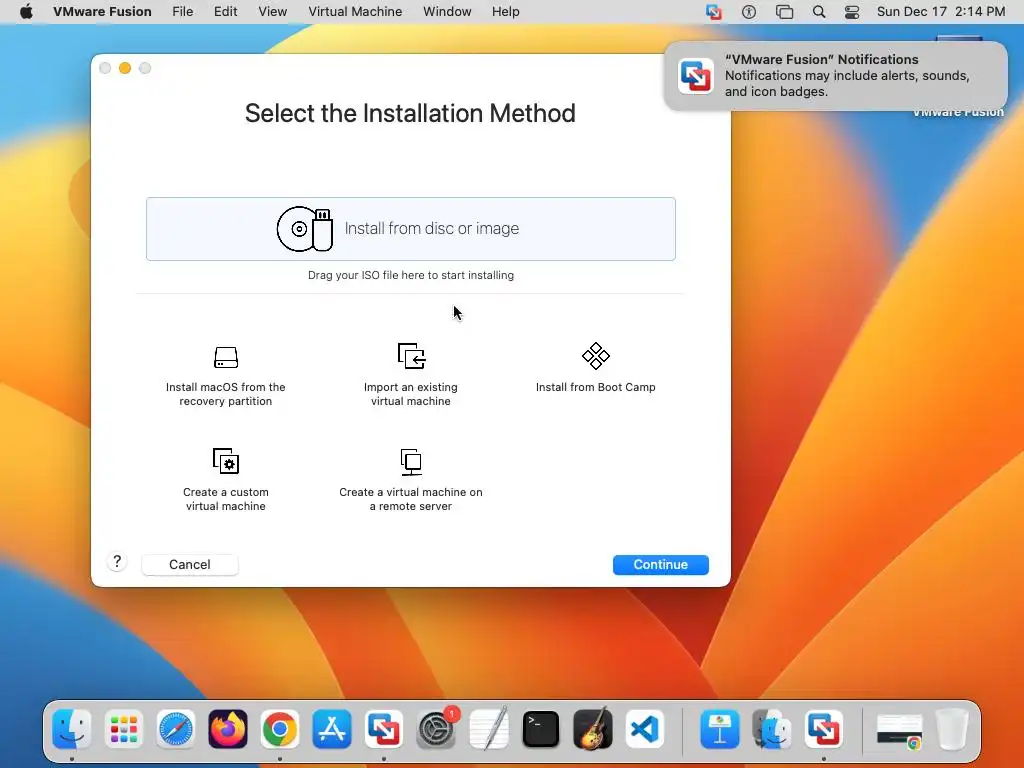
Task: Open Trash from the Dock
Action: click(952, 729)
